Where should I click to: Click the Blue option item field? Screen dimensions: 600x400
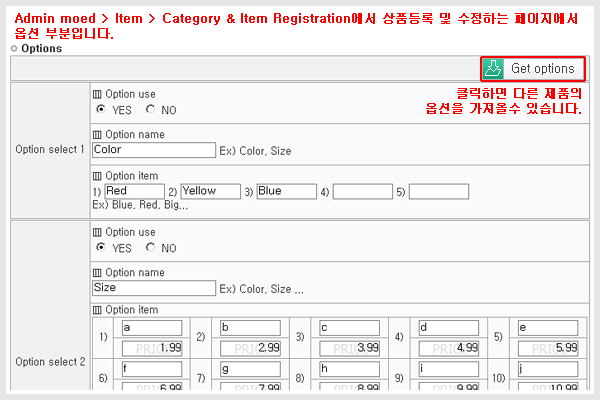286,191
